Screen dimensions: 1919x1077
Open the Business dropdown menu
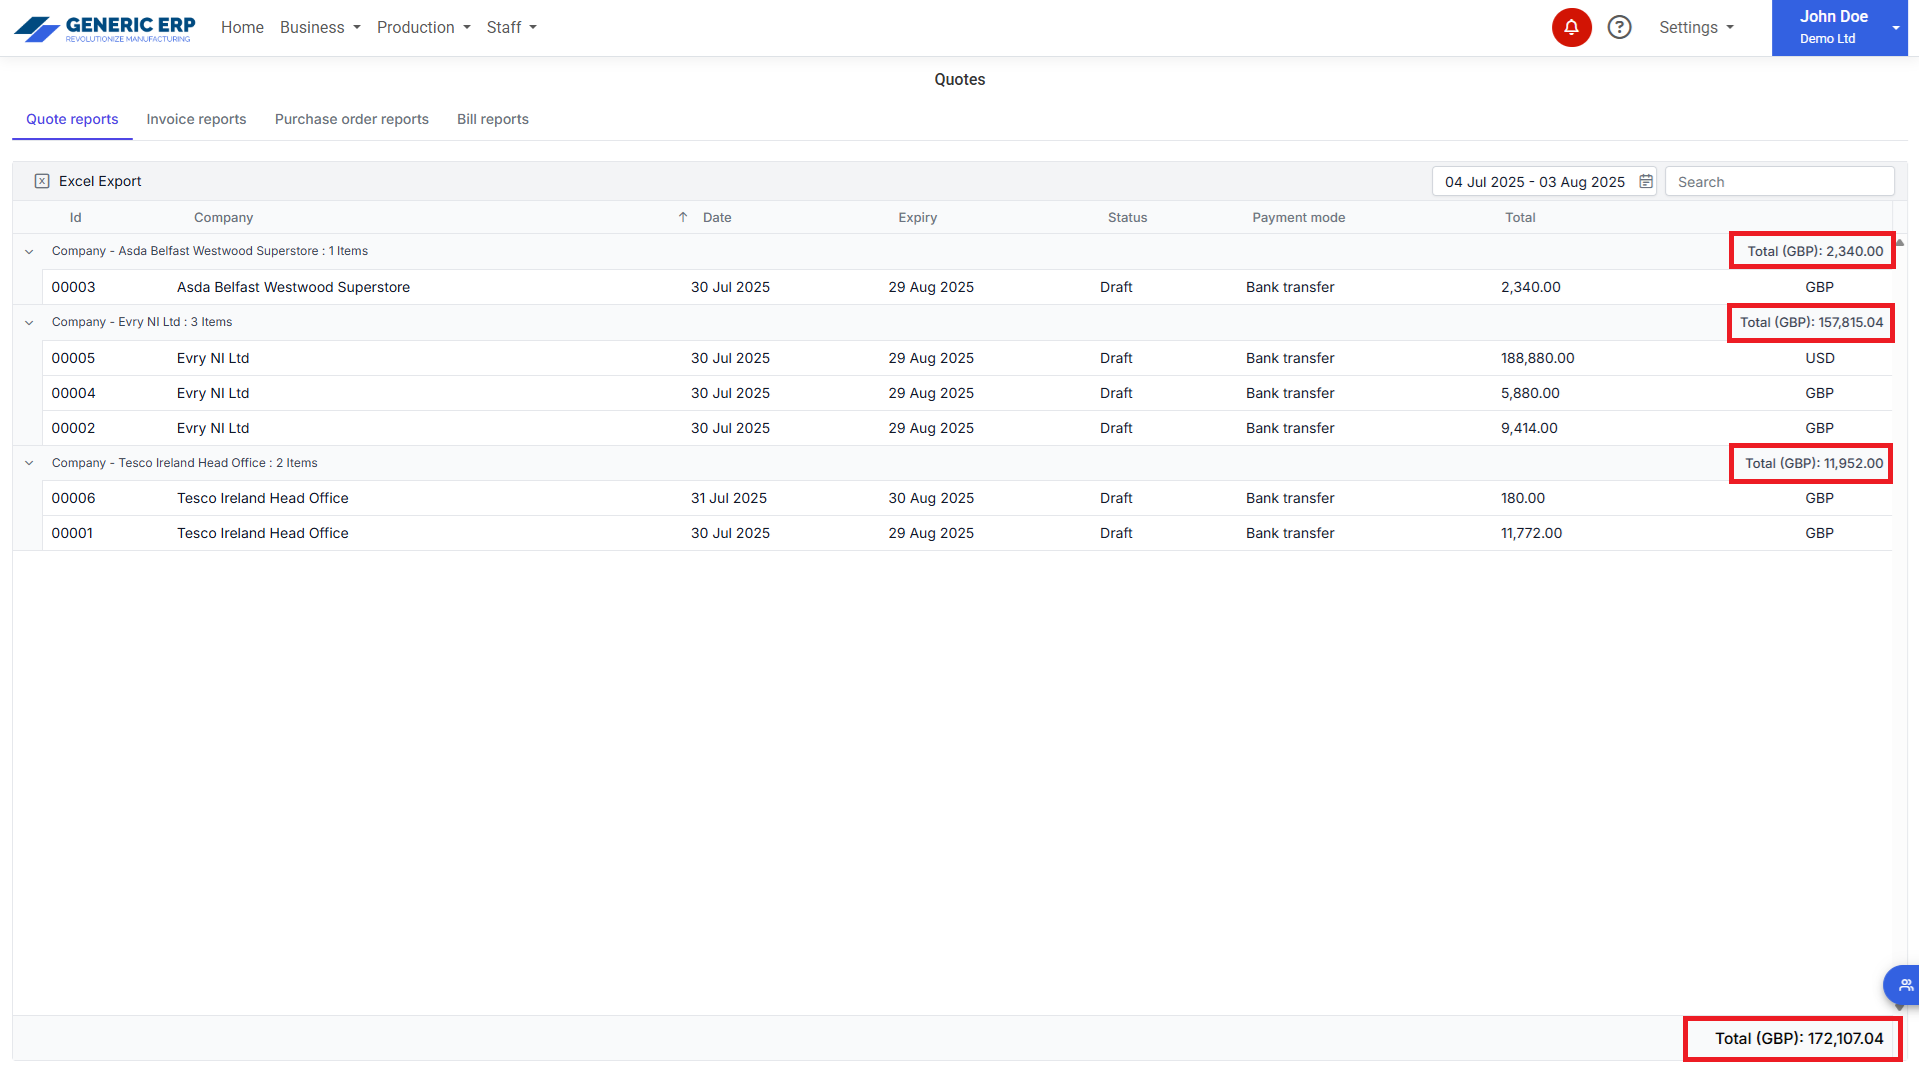320,28
